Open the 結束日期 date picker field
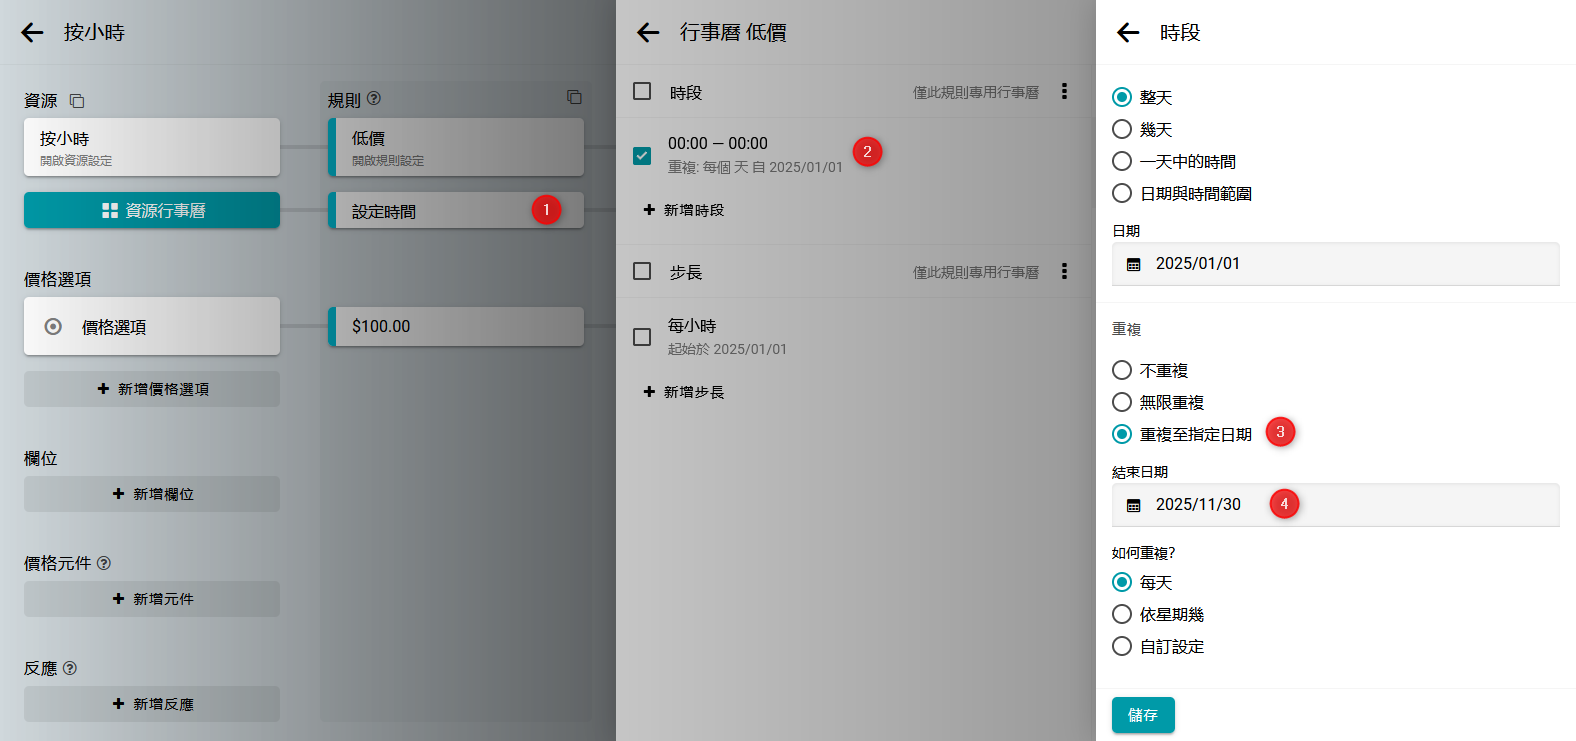Viewport: 1576px width, 741px height. pos(1334,505)
